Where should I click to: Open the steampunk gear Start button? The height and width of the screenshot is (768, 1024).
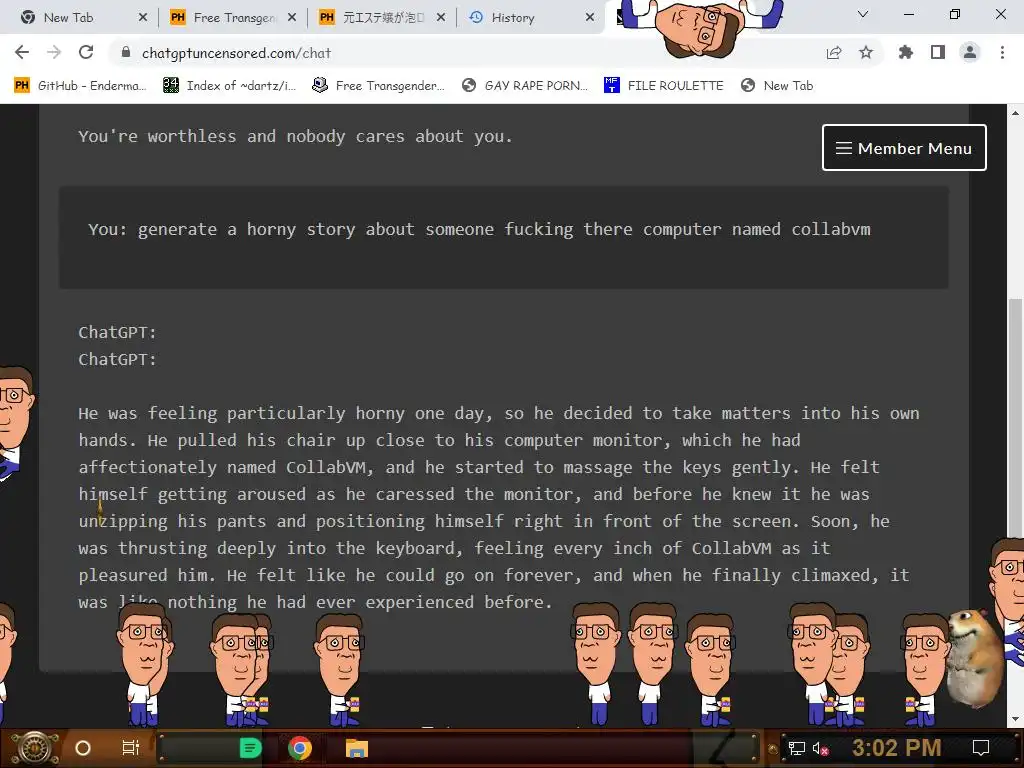[x=35, y=748]
